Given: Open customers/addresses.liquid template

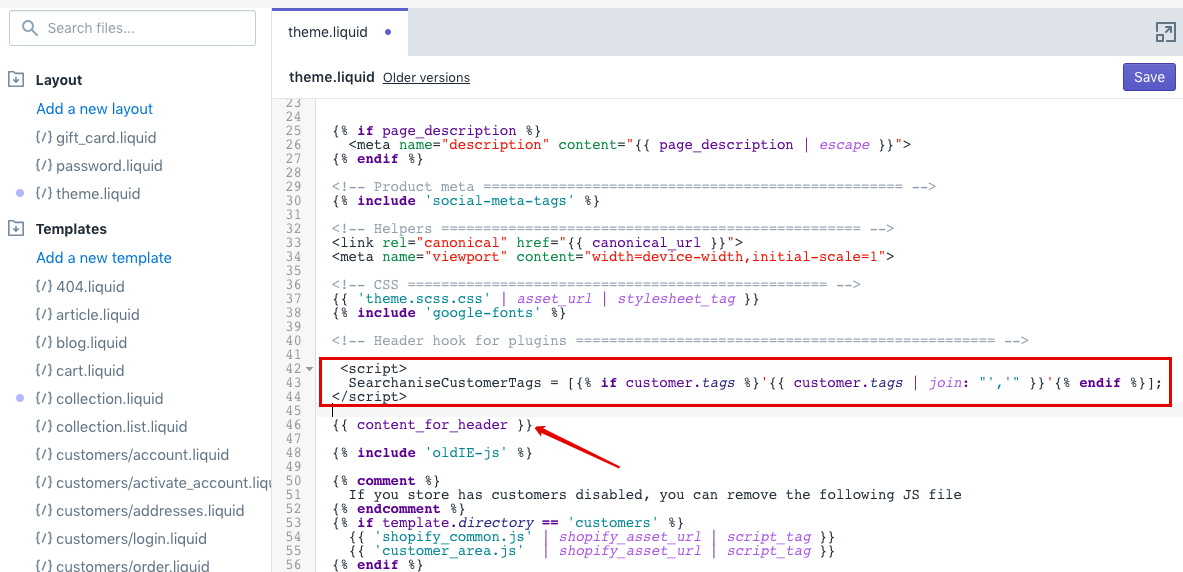Looking at the screenshot, I should [x=150, y=510].
